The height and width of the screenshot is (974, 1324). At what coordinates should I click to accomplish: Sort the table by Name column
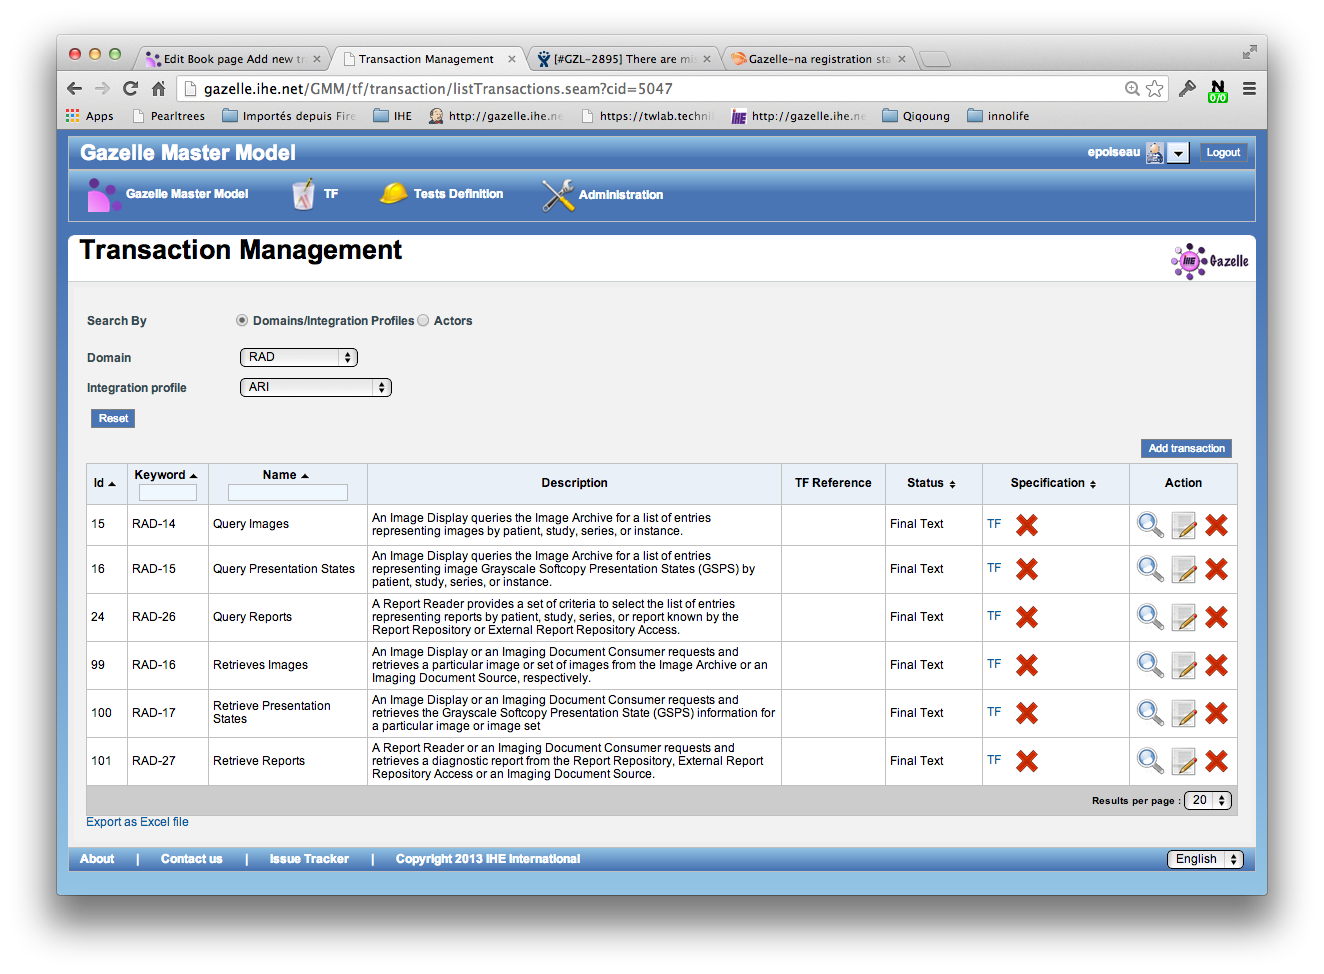286,475
